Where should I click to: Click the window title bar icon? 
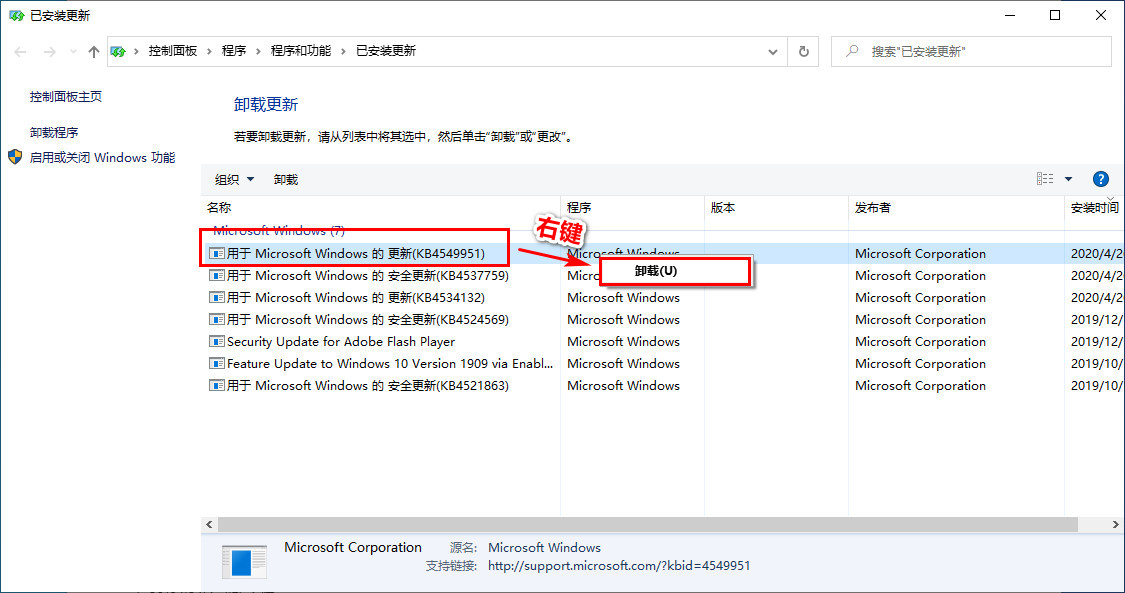coord(16,15)
